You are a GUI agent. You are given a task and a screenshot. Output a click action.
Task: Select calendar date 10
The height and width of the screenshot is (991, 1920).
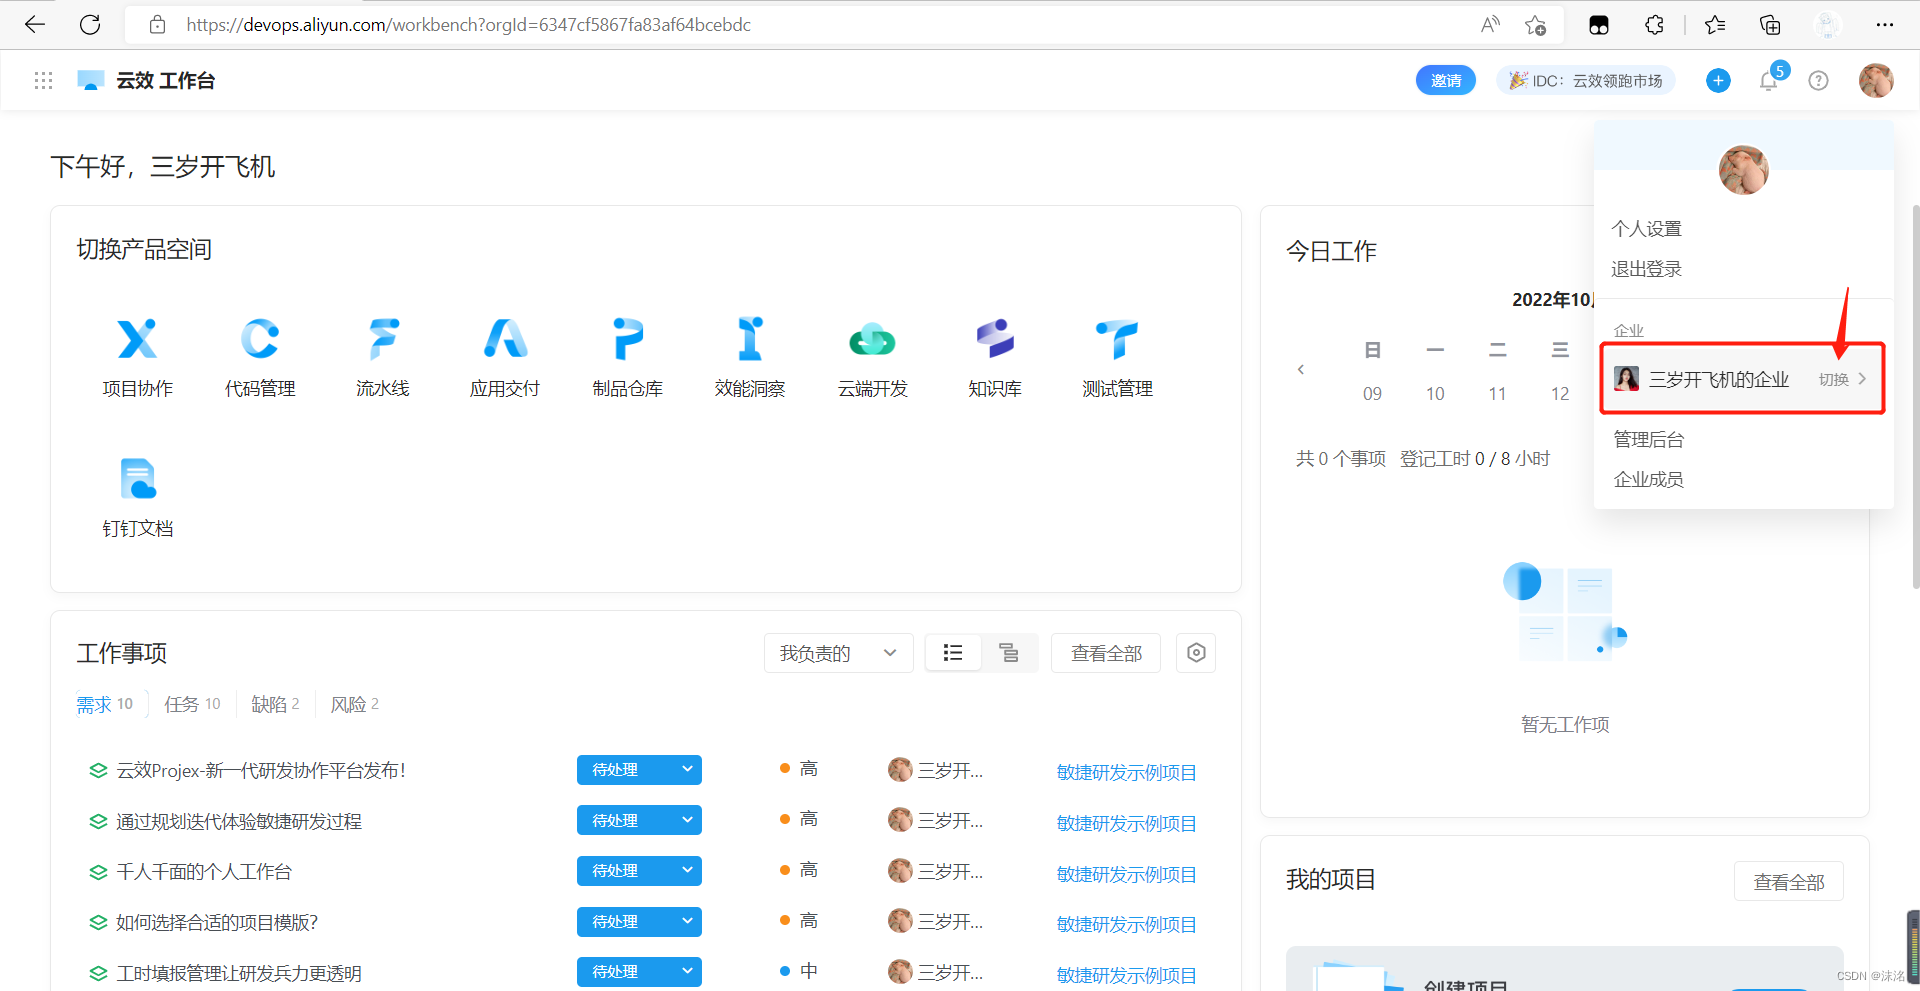click(1435, 394)
